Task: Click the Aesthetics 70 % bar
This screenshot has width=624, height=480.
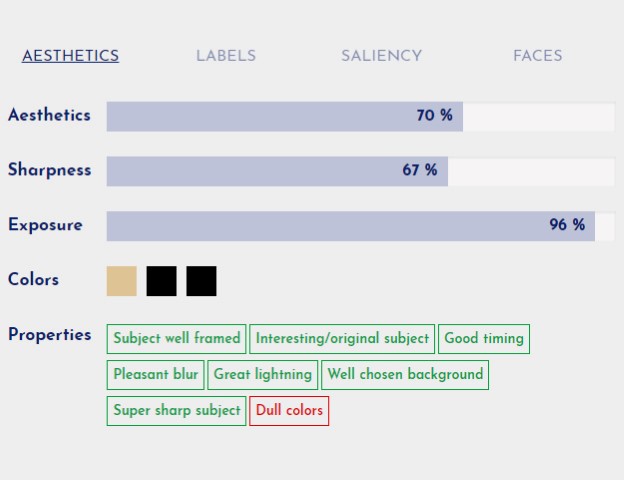Action: (285, 116)
